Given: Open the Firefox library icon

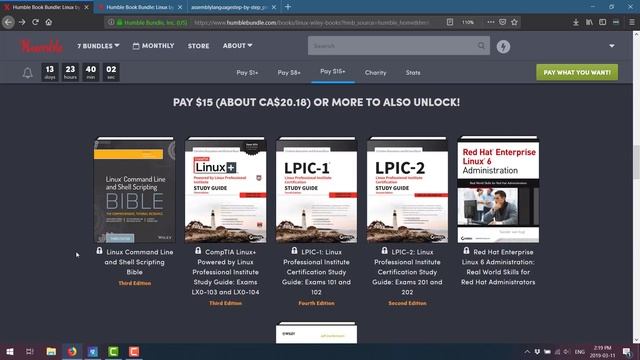Looking at the screenshot, I should tap(589, 22).
